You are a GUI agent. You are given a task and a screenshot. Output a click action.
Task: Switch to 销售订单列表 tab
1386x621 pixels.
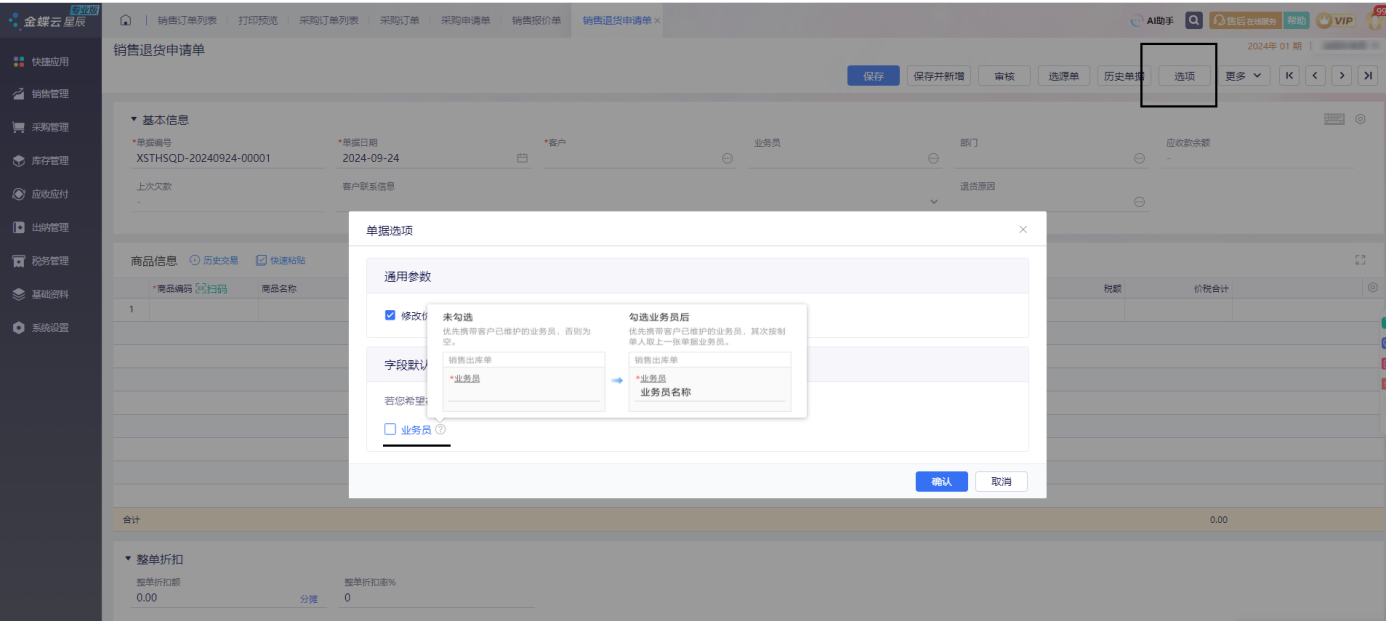pos(186,20)
